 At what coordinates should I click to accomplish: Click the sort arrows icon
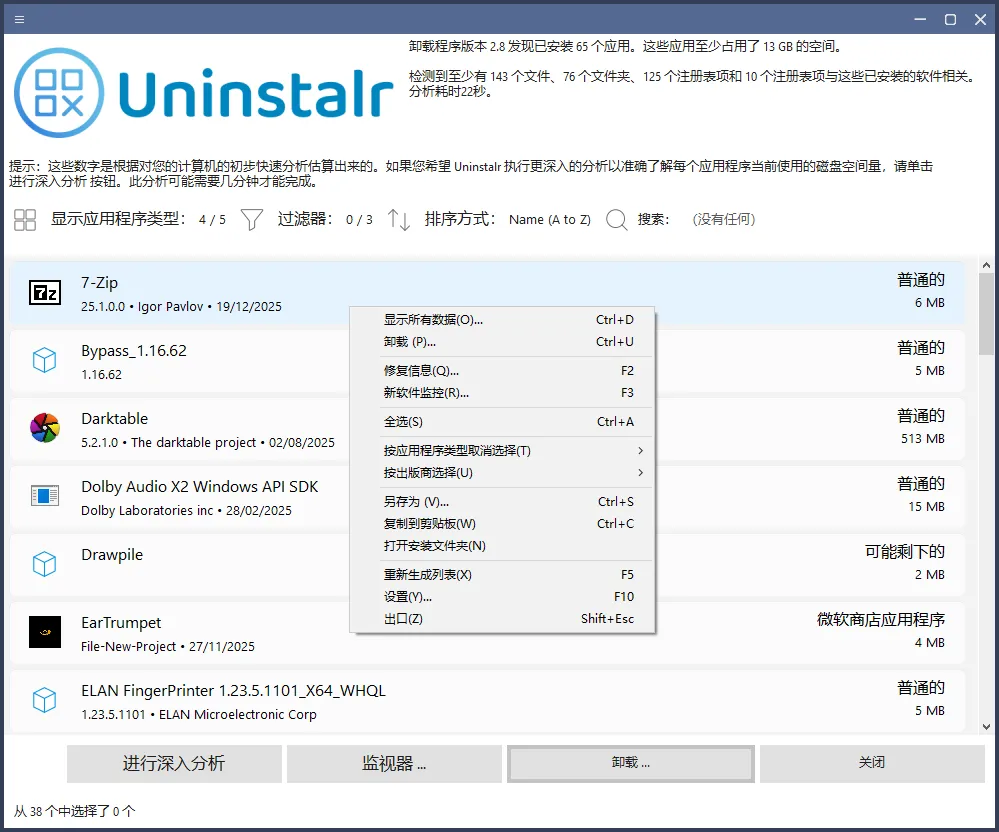[x=399, y=220]
